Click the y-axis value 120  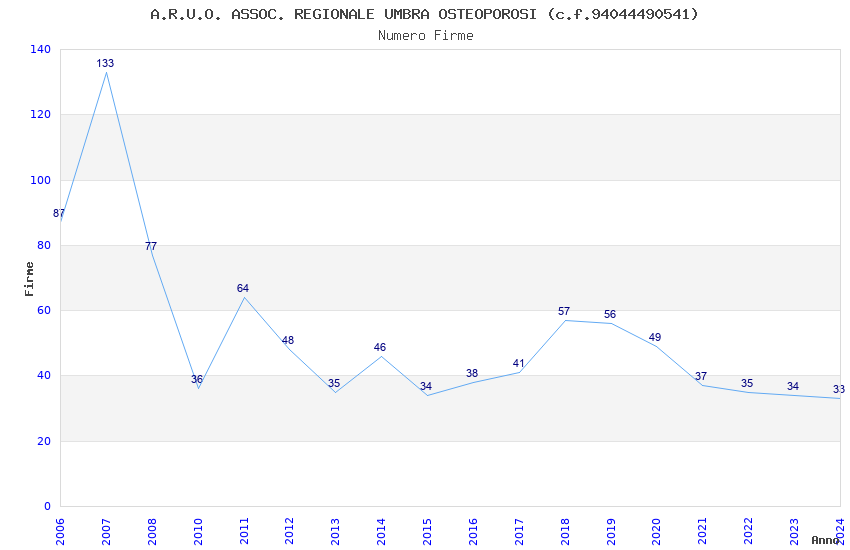click(41, 114)
